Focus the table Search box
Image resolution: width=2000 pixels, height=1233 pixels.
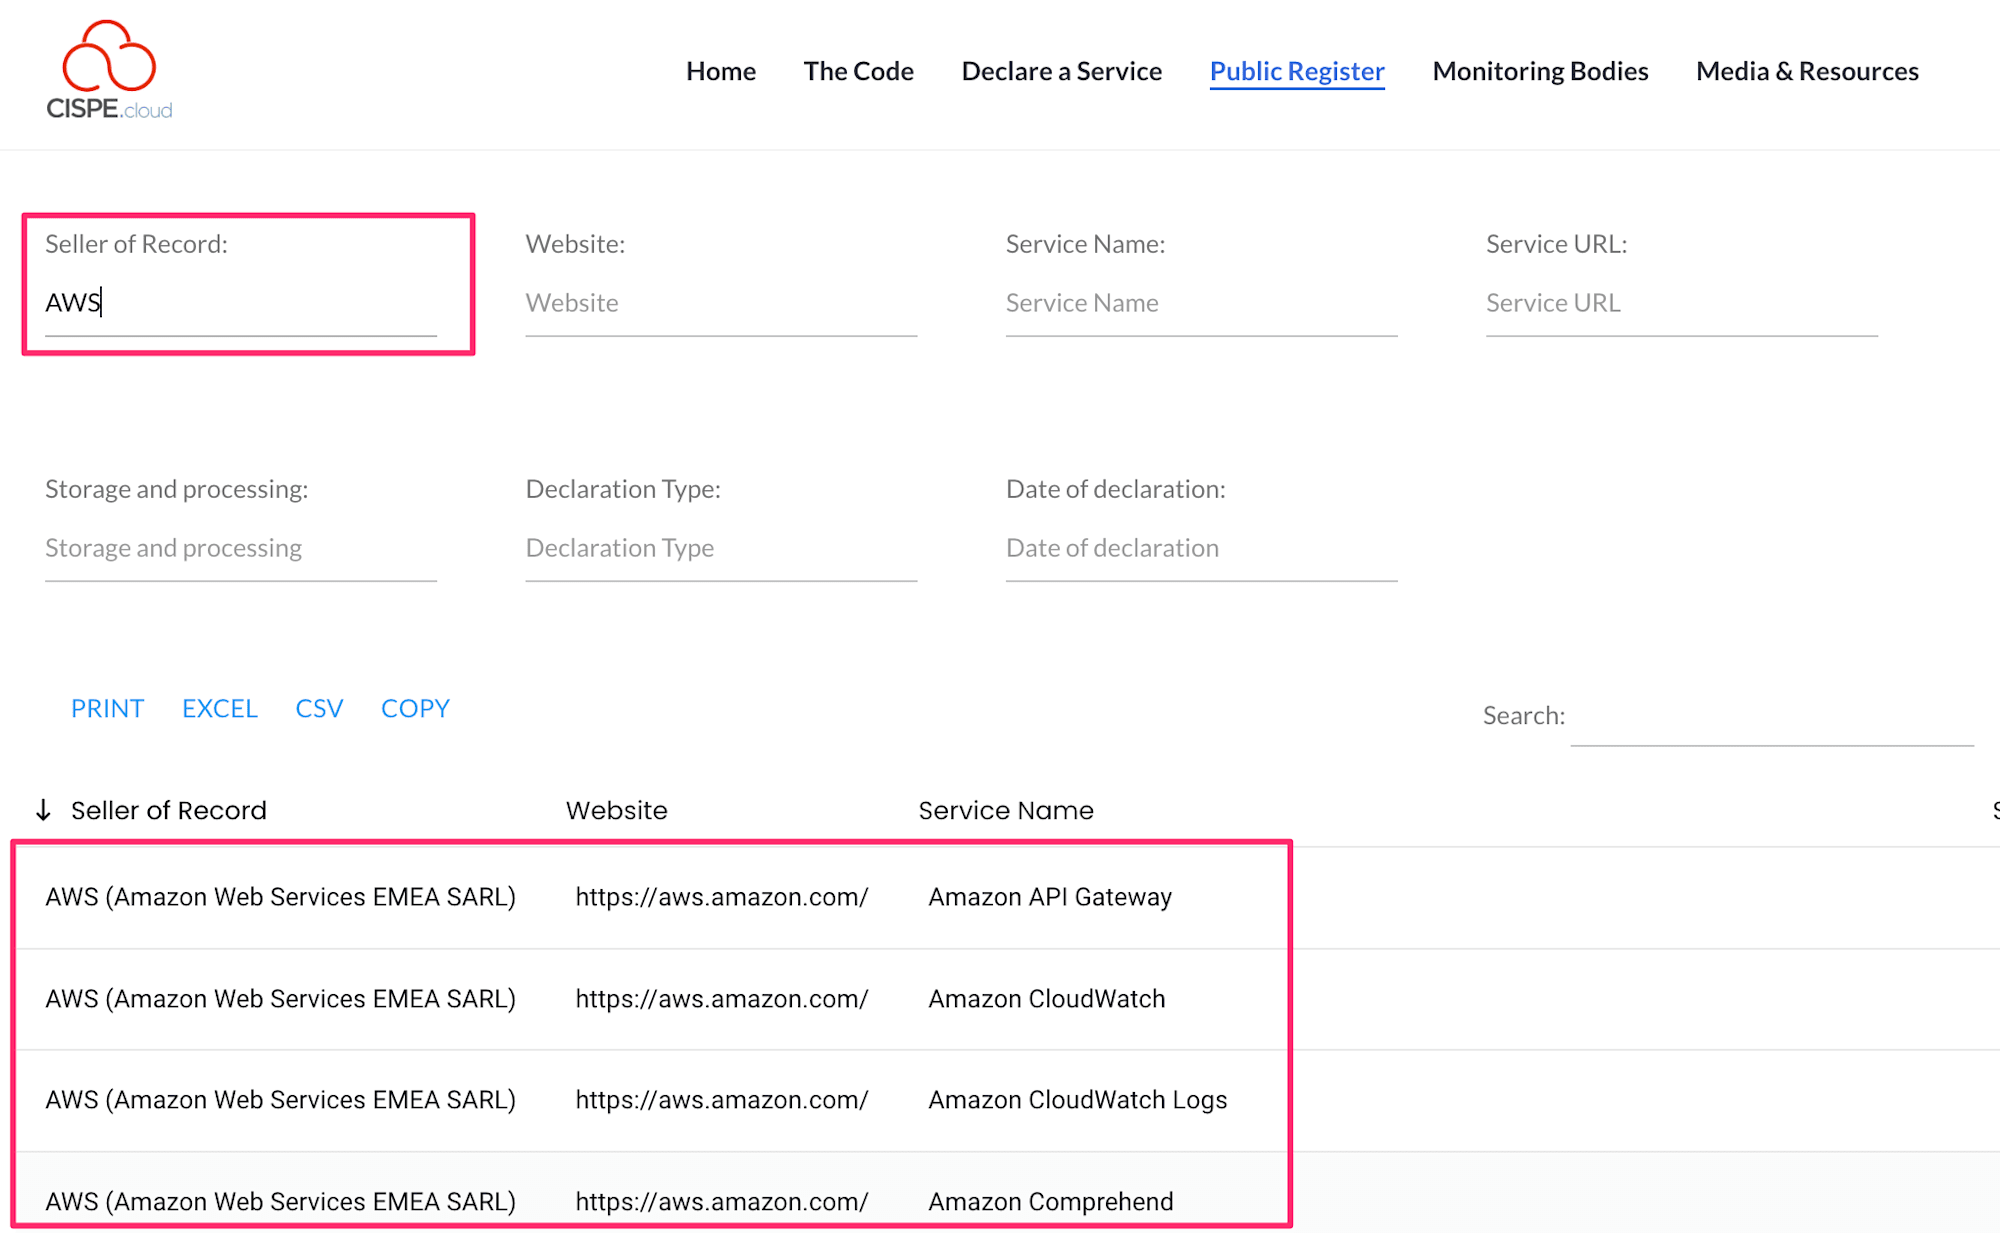pos(1772,717)
